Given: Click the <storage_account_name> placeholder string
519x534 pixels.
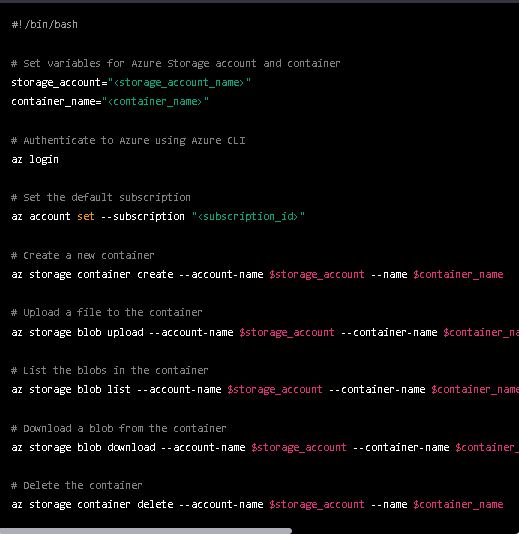Looking at the screenshot, I should (x=179, y=83).
